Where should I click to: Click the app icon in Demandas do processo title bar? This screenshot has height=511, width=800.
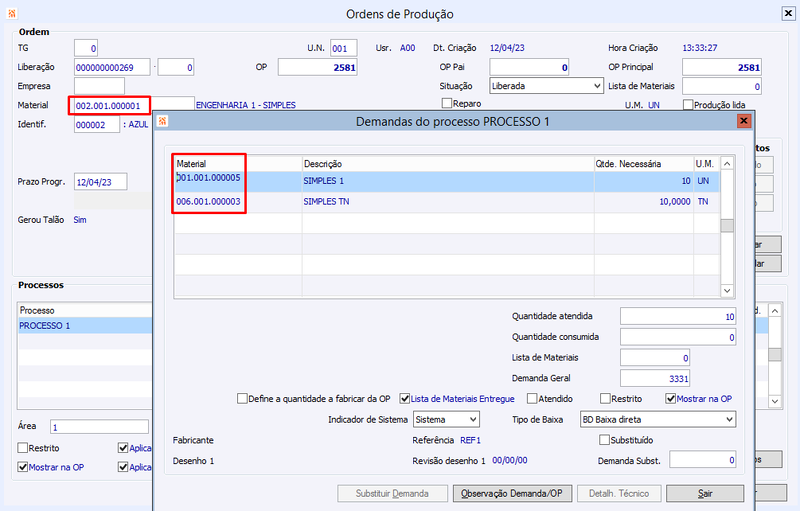click(x=162, y=121)
